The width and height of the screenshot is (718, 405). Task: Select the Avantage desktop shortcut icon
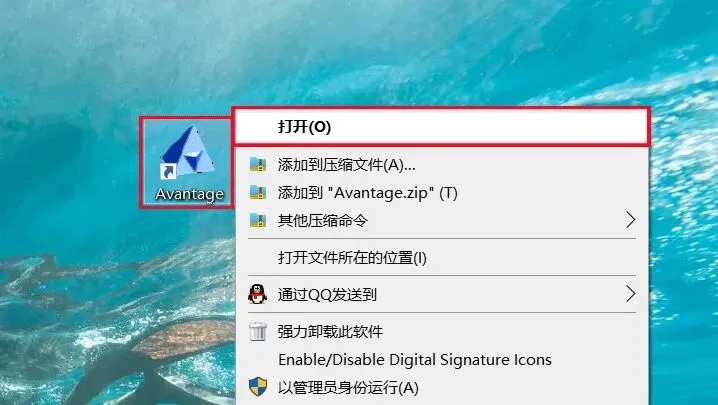click(x=188, y=150)
